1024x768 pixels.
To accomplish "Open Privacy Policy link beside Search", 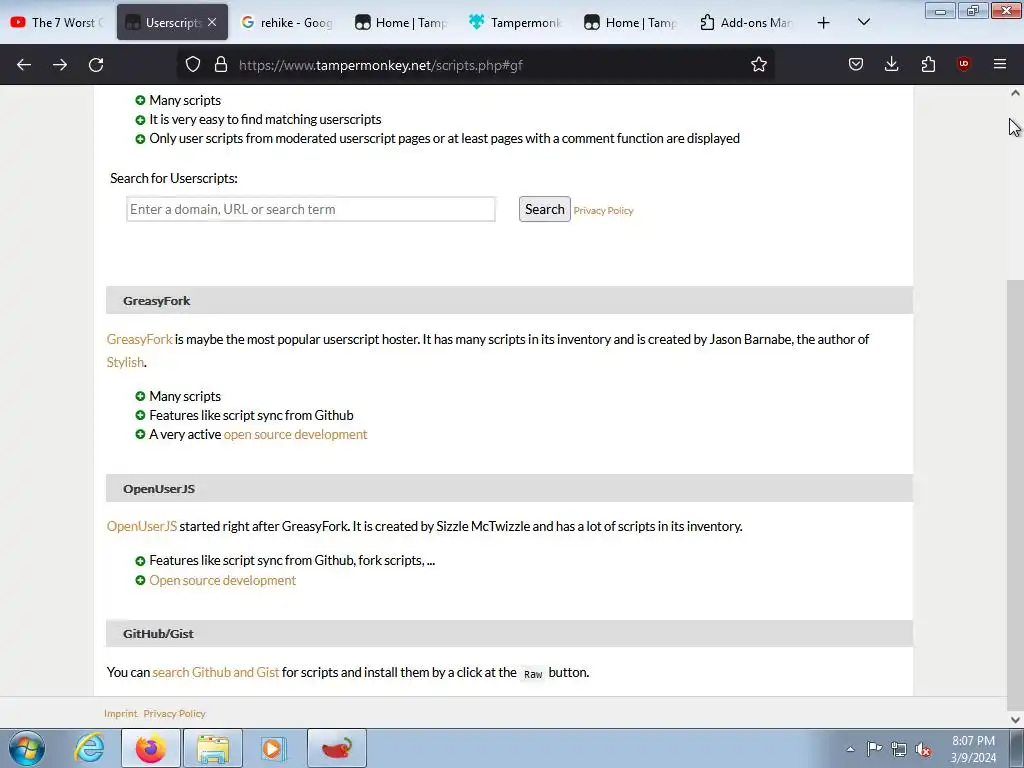I will [x=603, y=210].
